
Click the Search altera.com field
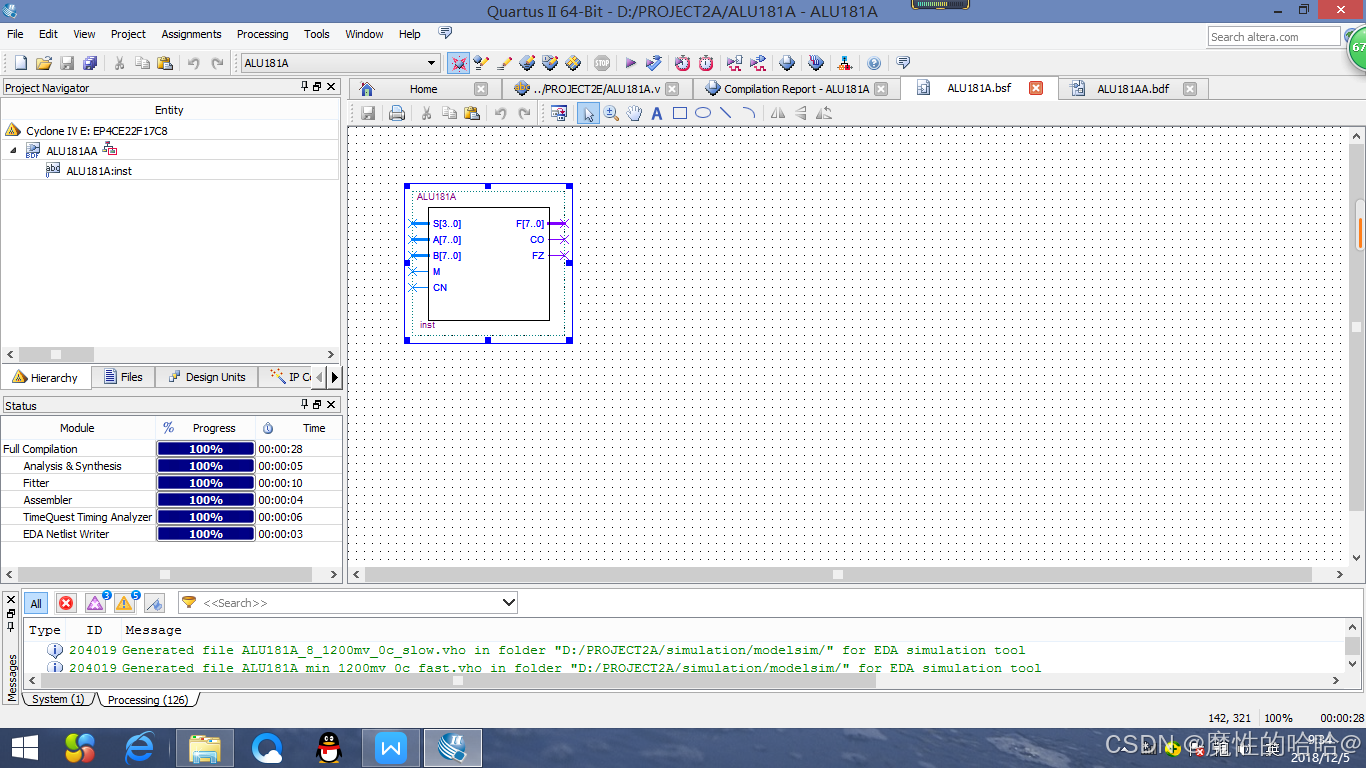[1273, 37]
